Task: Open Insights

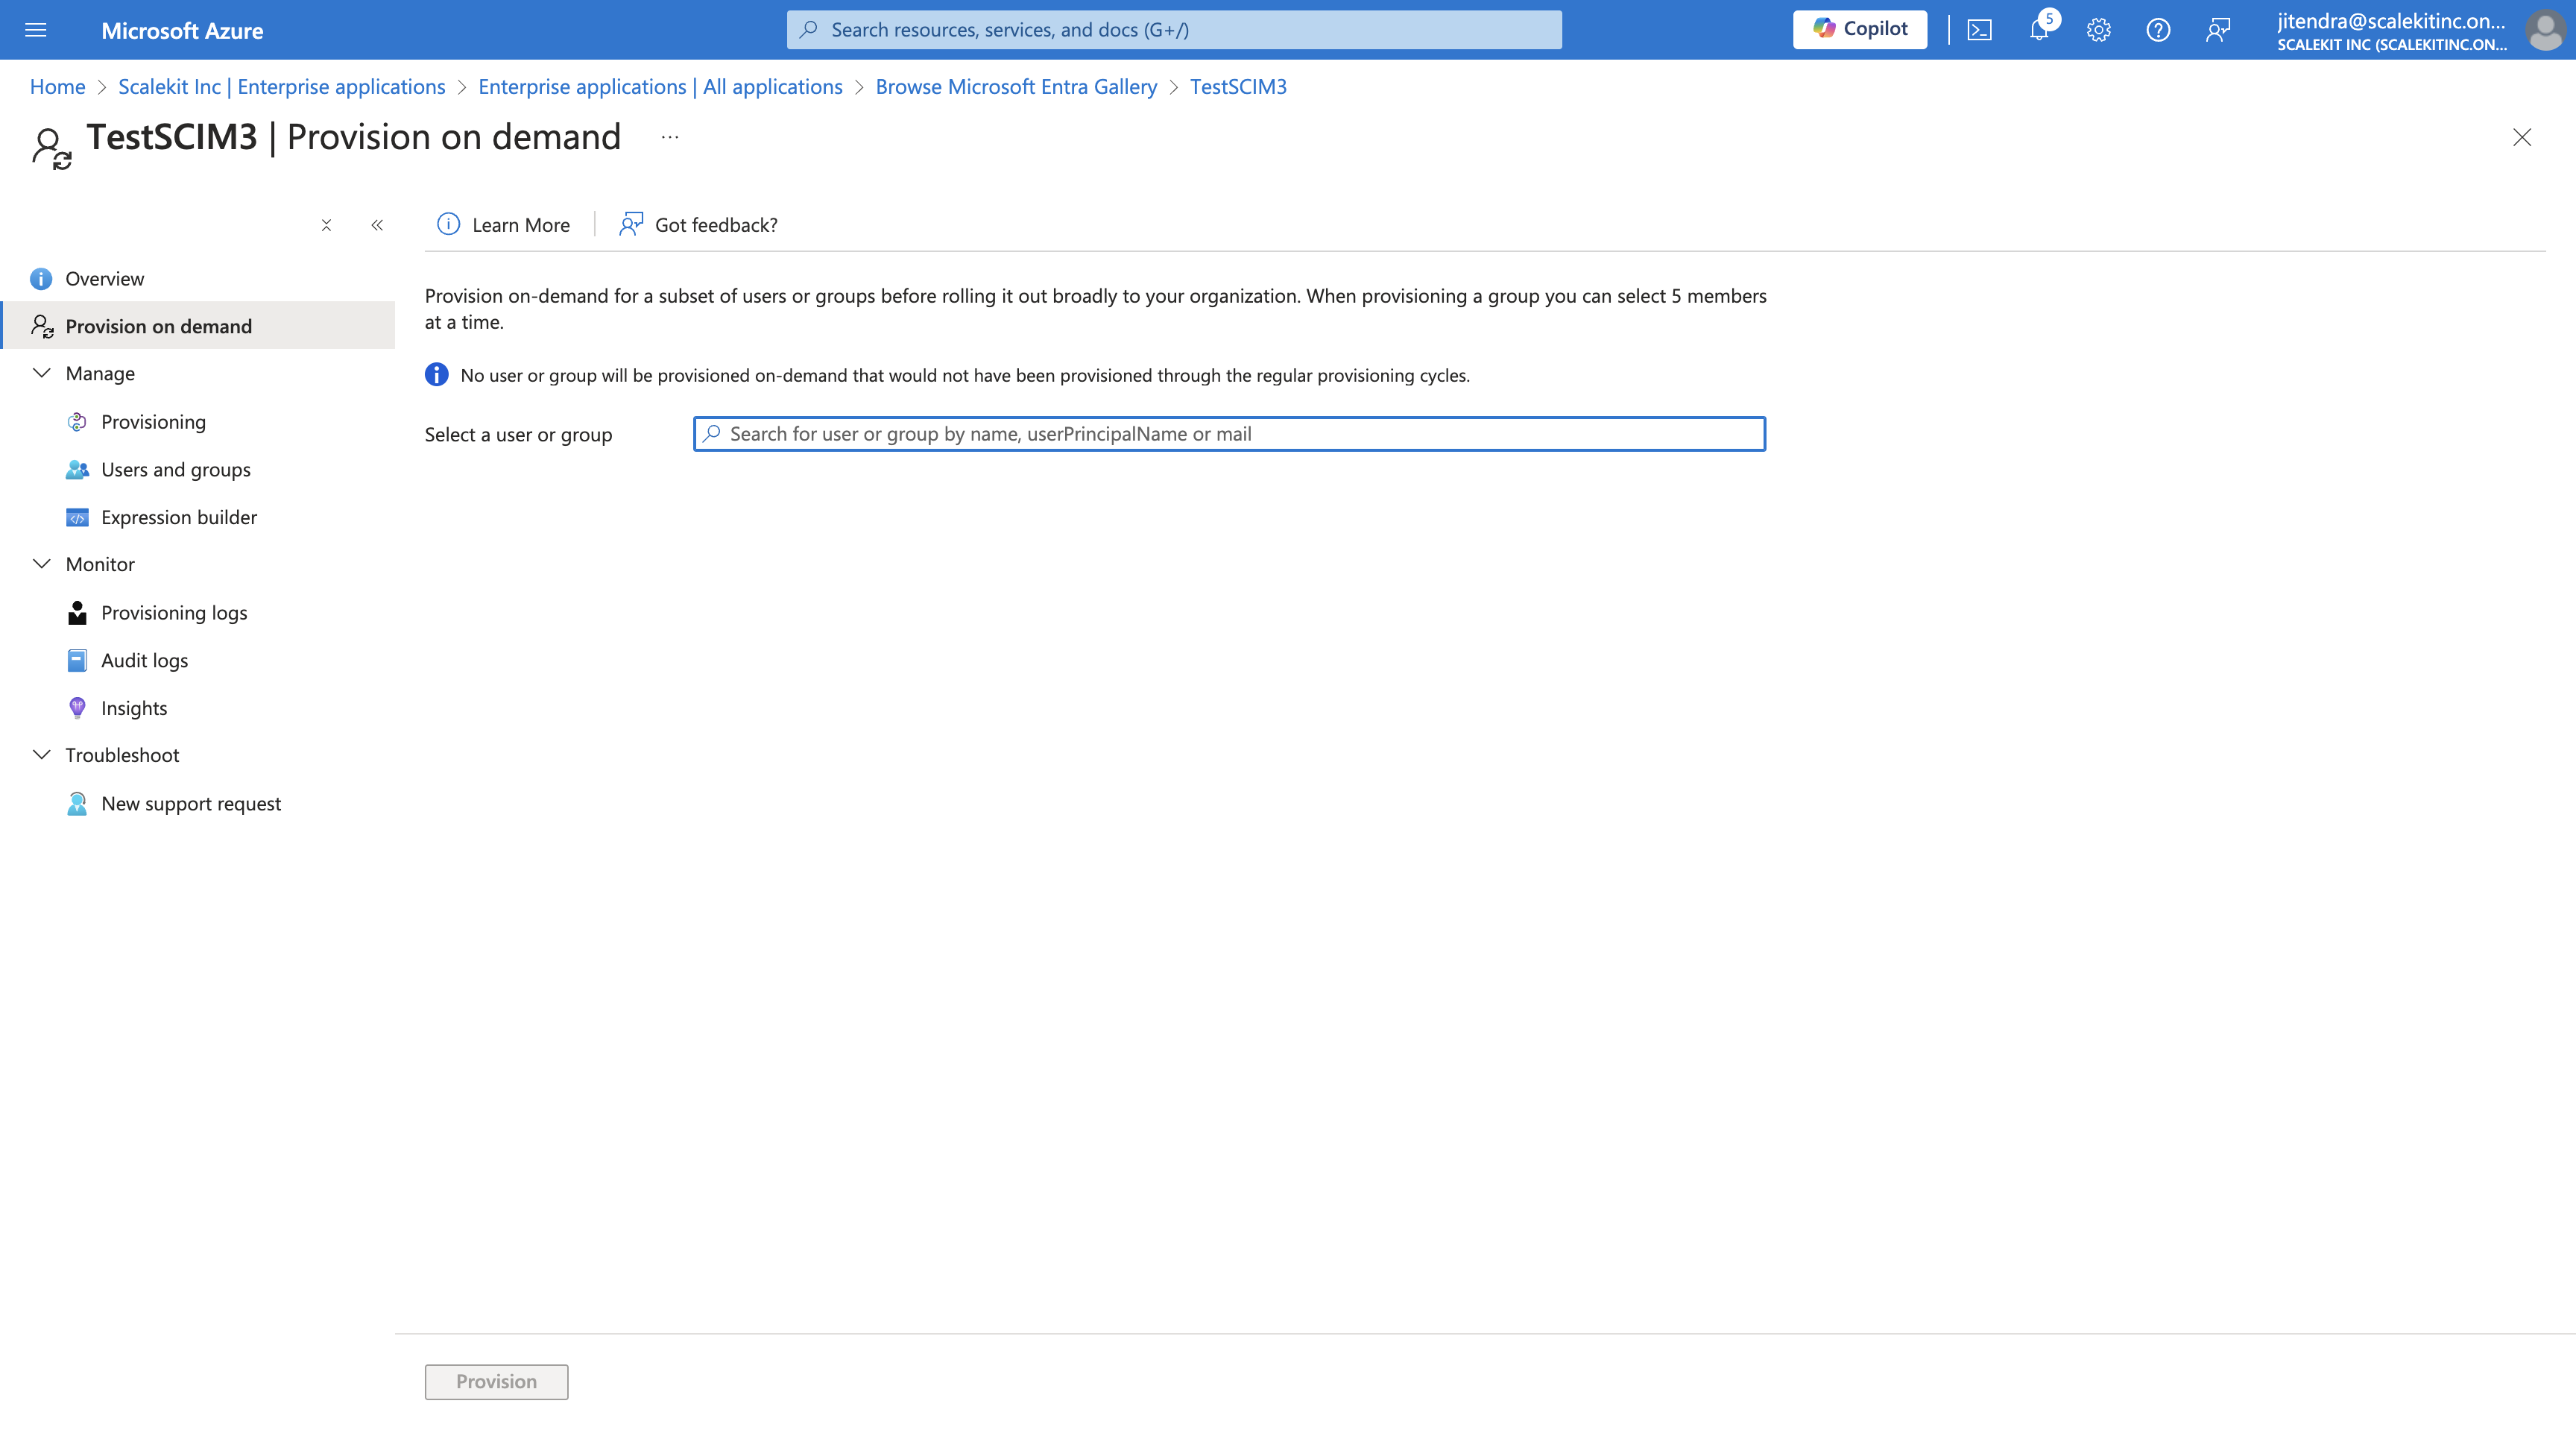Action: (134, 708)
